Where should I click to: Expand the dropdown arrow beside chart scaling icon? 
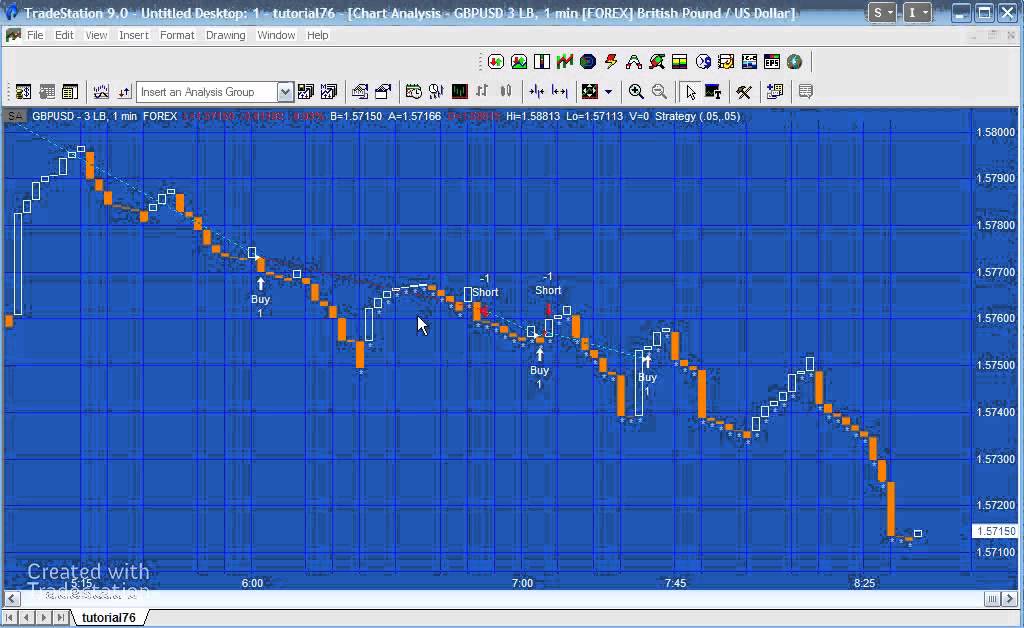[608, 91]
